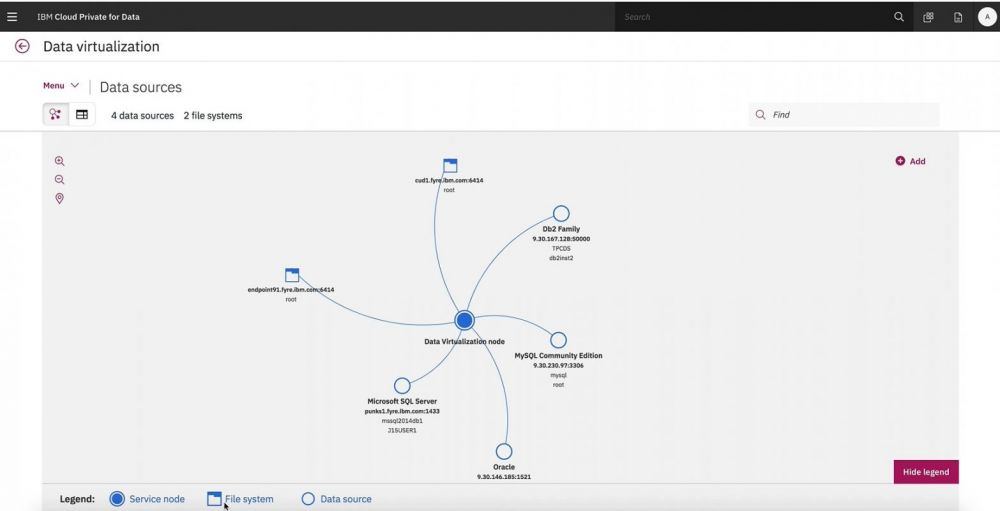Click the 'Data source' legend text
Screen dimensions: 1000x511
(x=346, y=499)
